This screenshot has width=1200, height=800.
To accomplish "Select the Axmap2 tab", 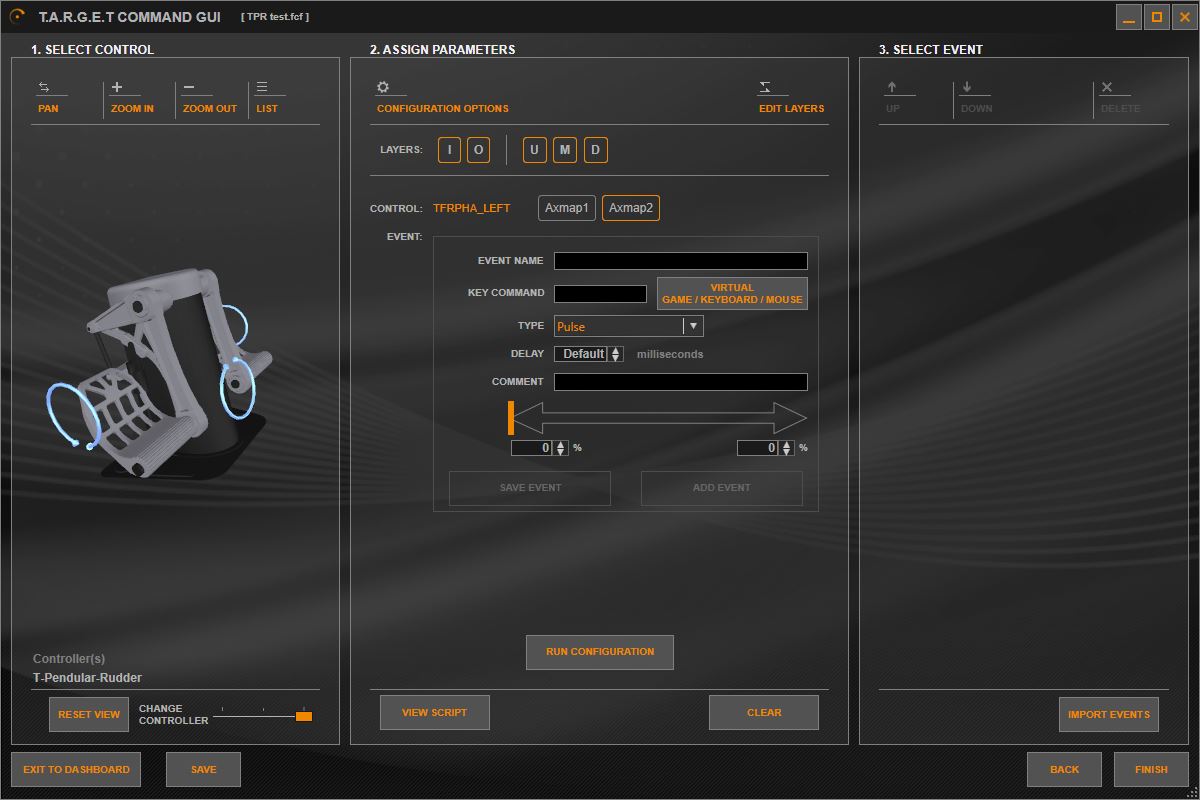I will click(x=631, y=208).
